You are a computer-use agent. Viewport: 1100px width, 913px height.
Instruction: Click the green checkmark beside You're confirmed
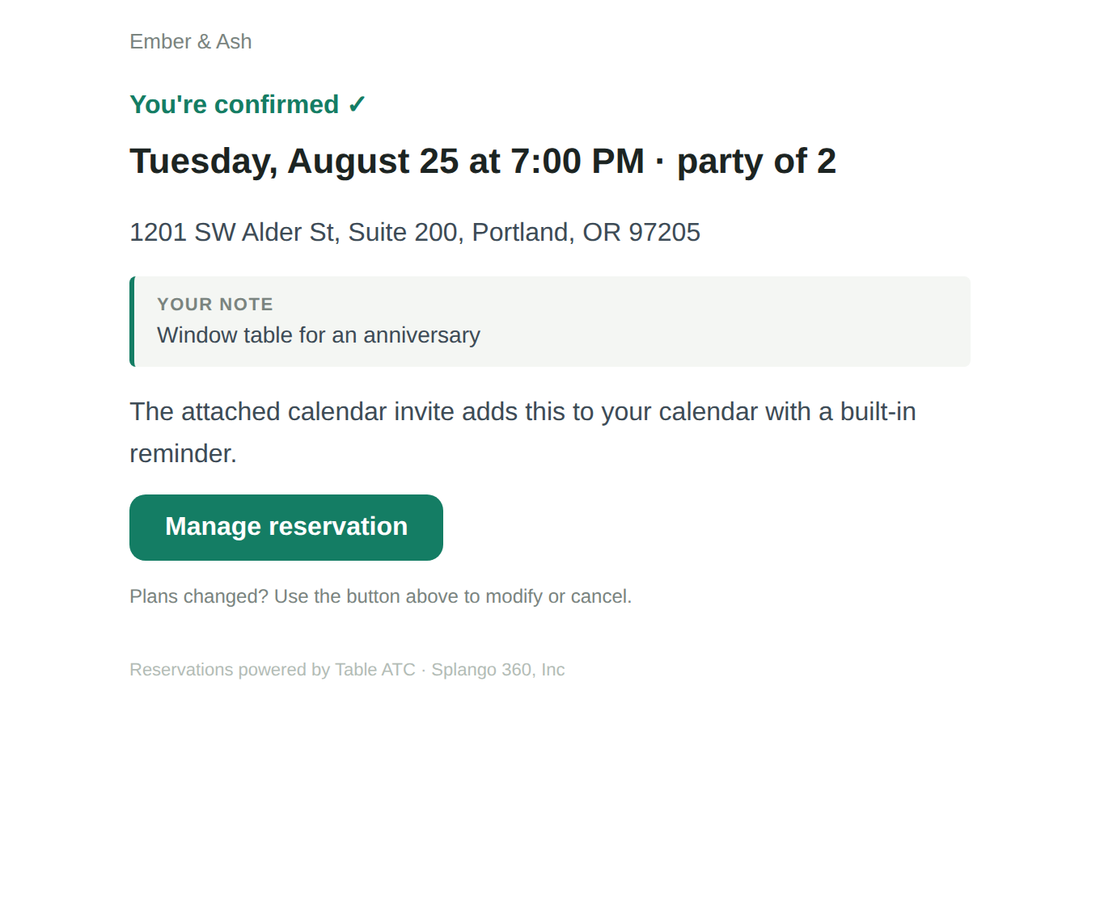(356, 105)
